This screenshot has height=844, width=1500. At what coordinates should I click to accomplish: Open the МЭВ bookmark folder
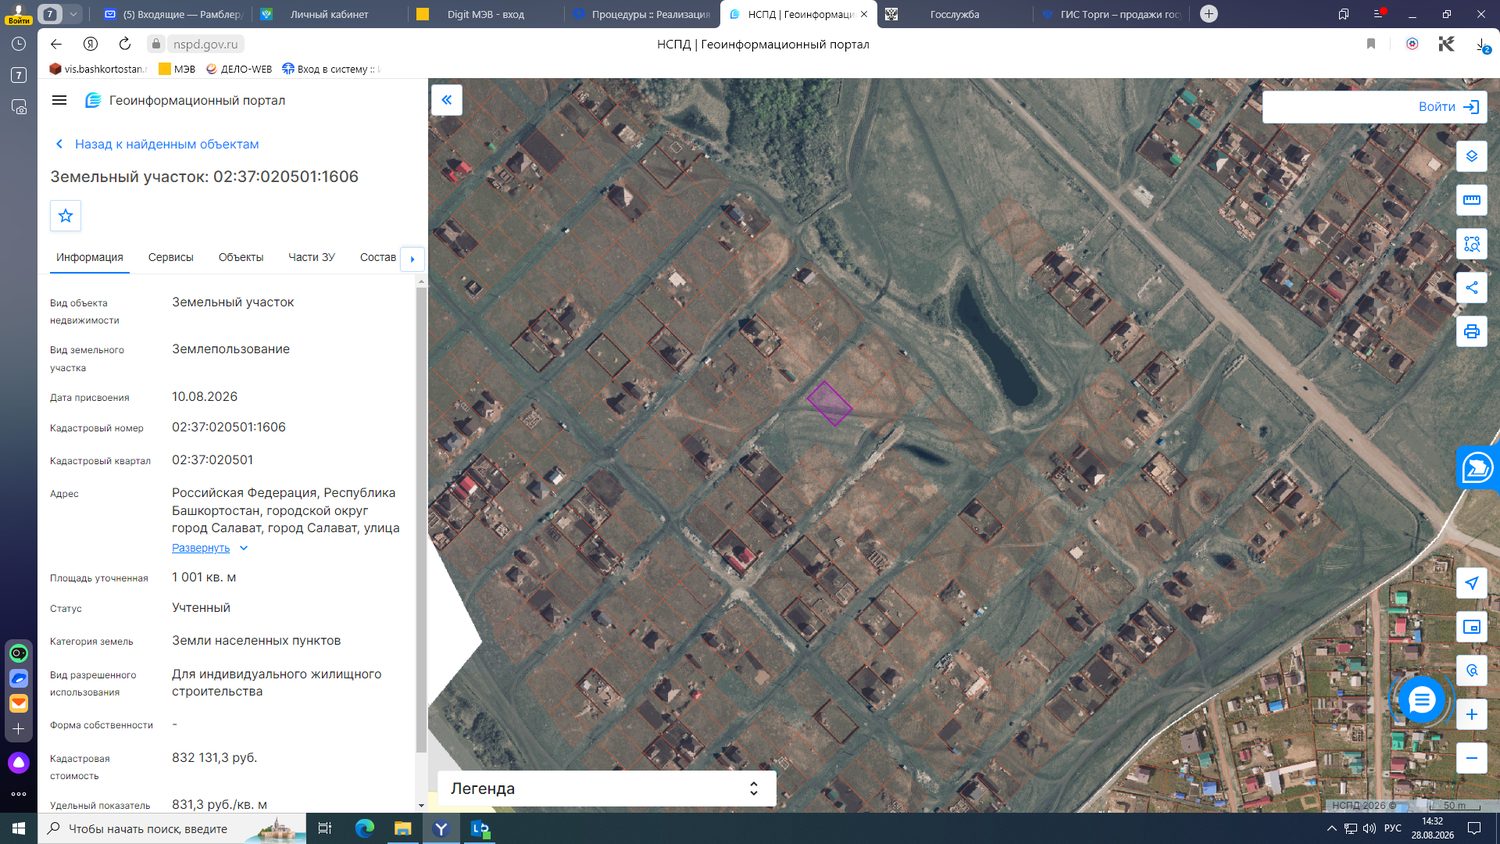click(177, 69)
